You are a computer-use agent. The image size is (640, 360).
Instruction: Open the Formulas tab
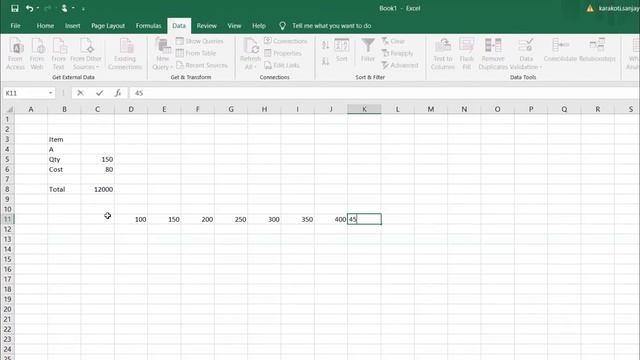tap(148, 26)
